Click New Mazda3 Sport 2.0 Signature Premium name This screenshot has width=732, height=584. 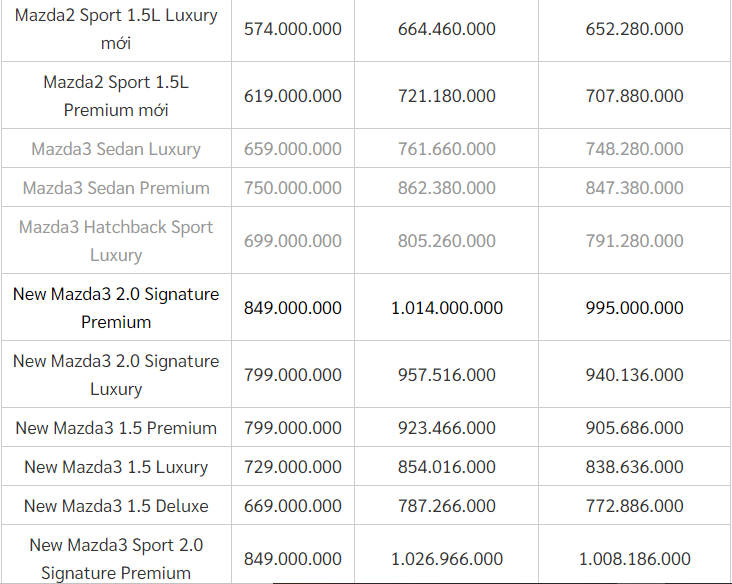tap(116, 559)
